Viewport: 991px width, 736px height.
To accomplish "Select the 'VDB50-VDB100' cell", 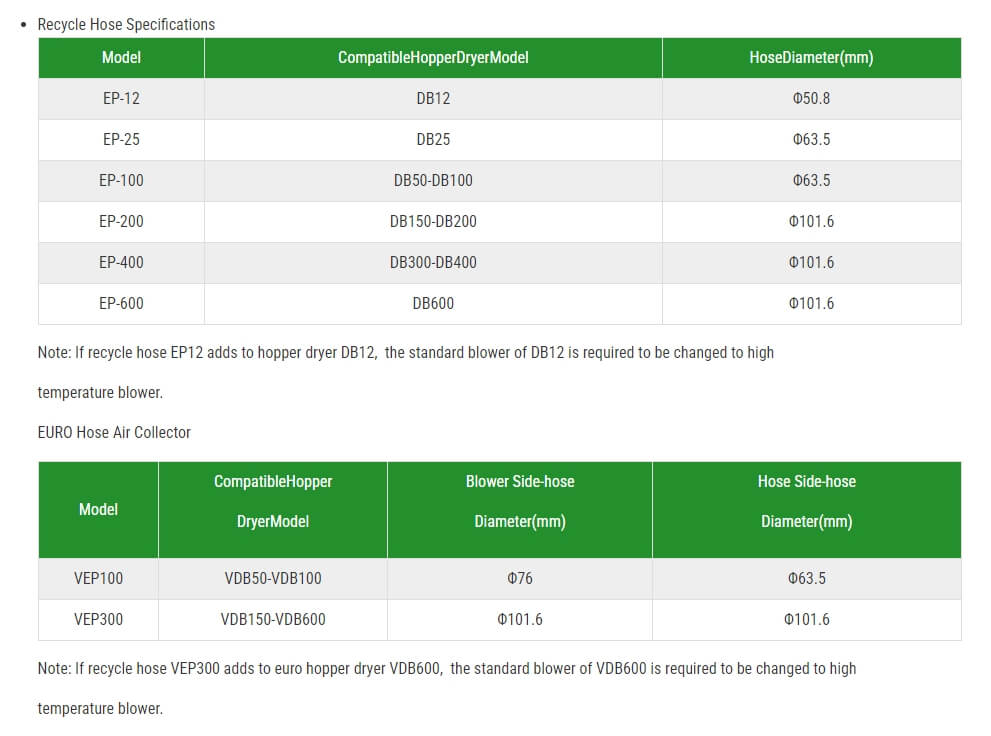I will click(273, 579).
